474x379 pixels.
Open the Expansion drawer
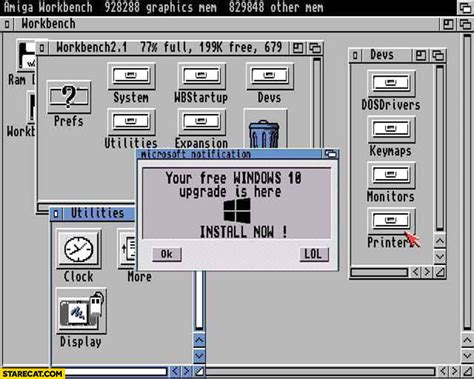click(202, 122)
